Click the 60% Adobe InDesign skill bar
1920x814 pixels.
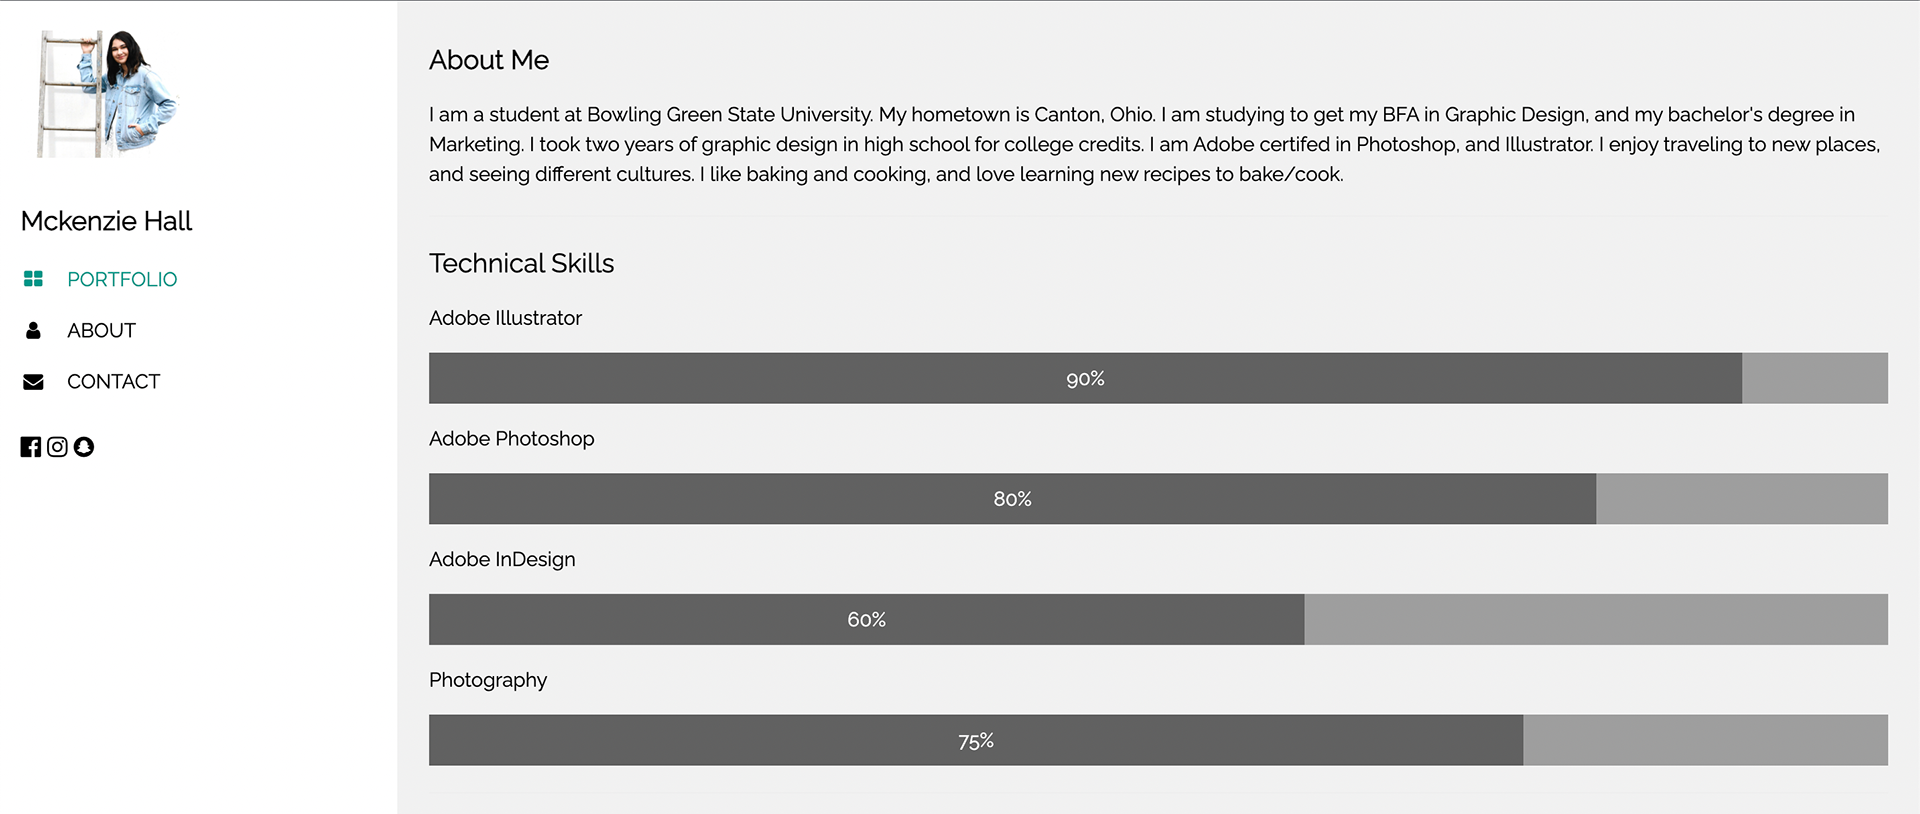pyautogui.click(x=866, y=620)
